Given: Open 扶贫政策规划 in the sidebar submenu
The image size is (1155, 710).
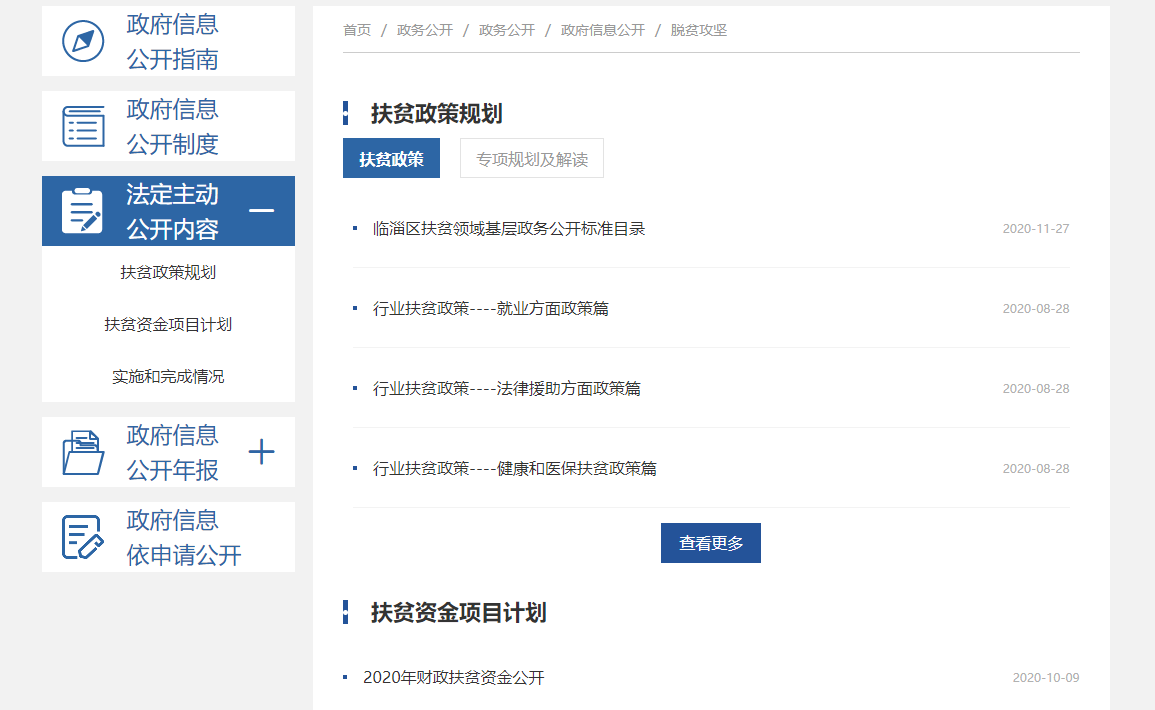Looking at the screenshot, I should 168,273.
